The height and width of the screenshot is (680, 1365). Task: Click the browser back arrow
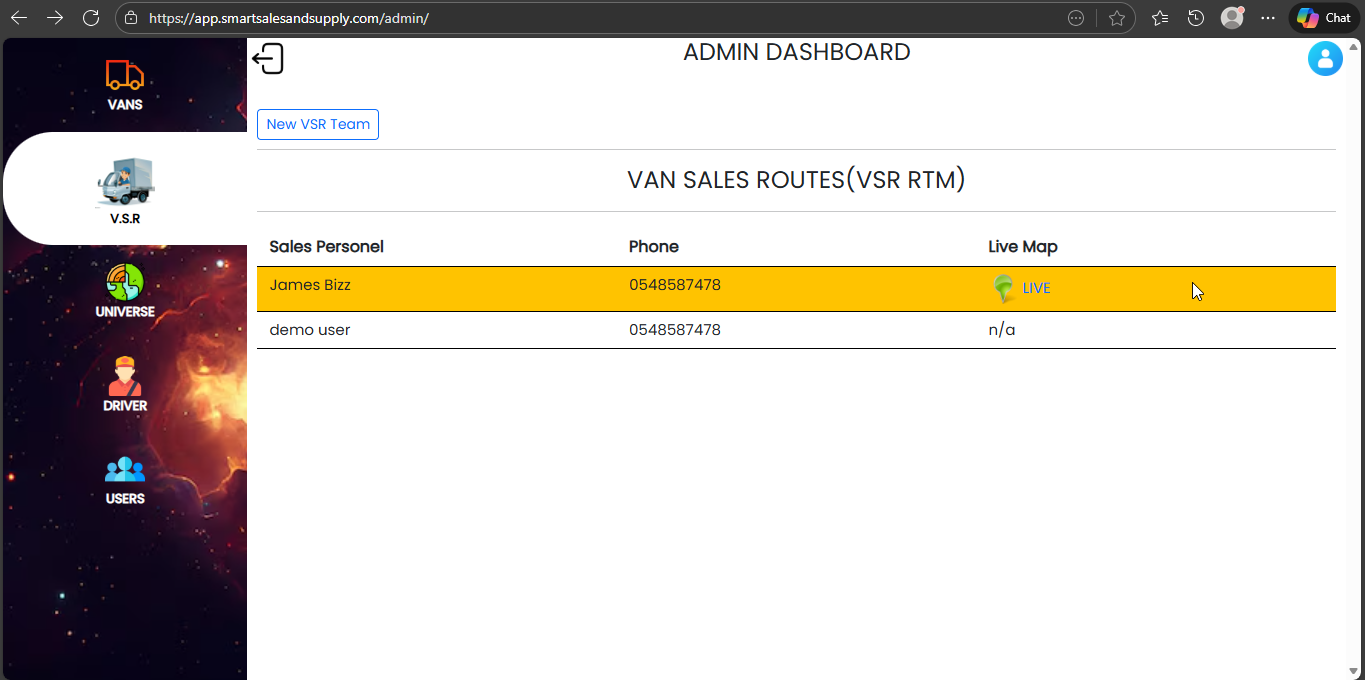tap(19, 18)
